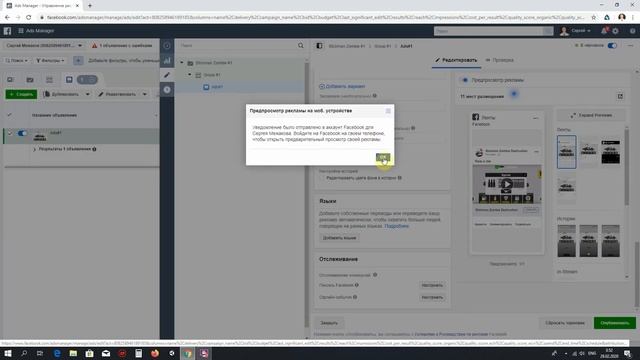Select the first stories placement thumbnail
This screenshot has width=640, height=360.
pos(567,241)
